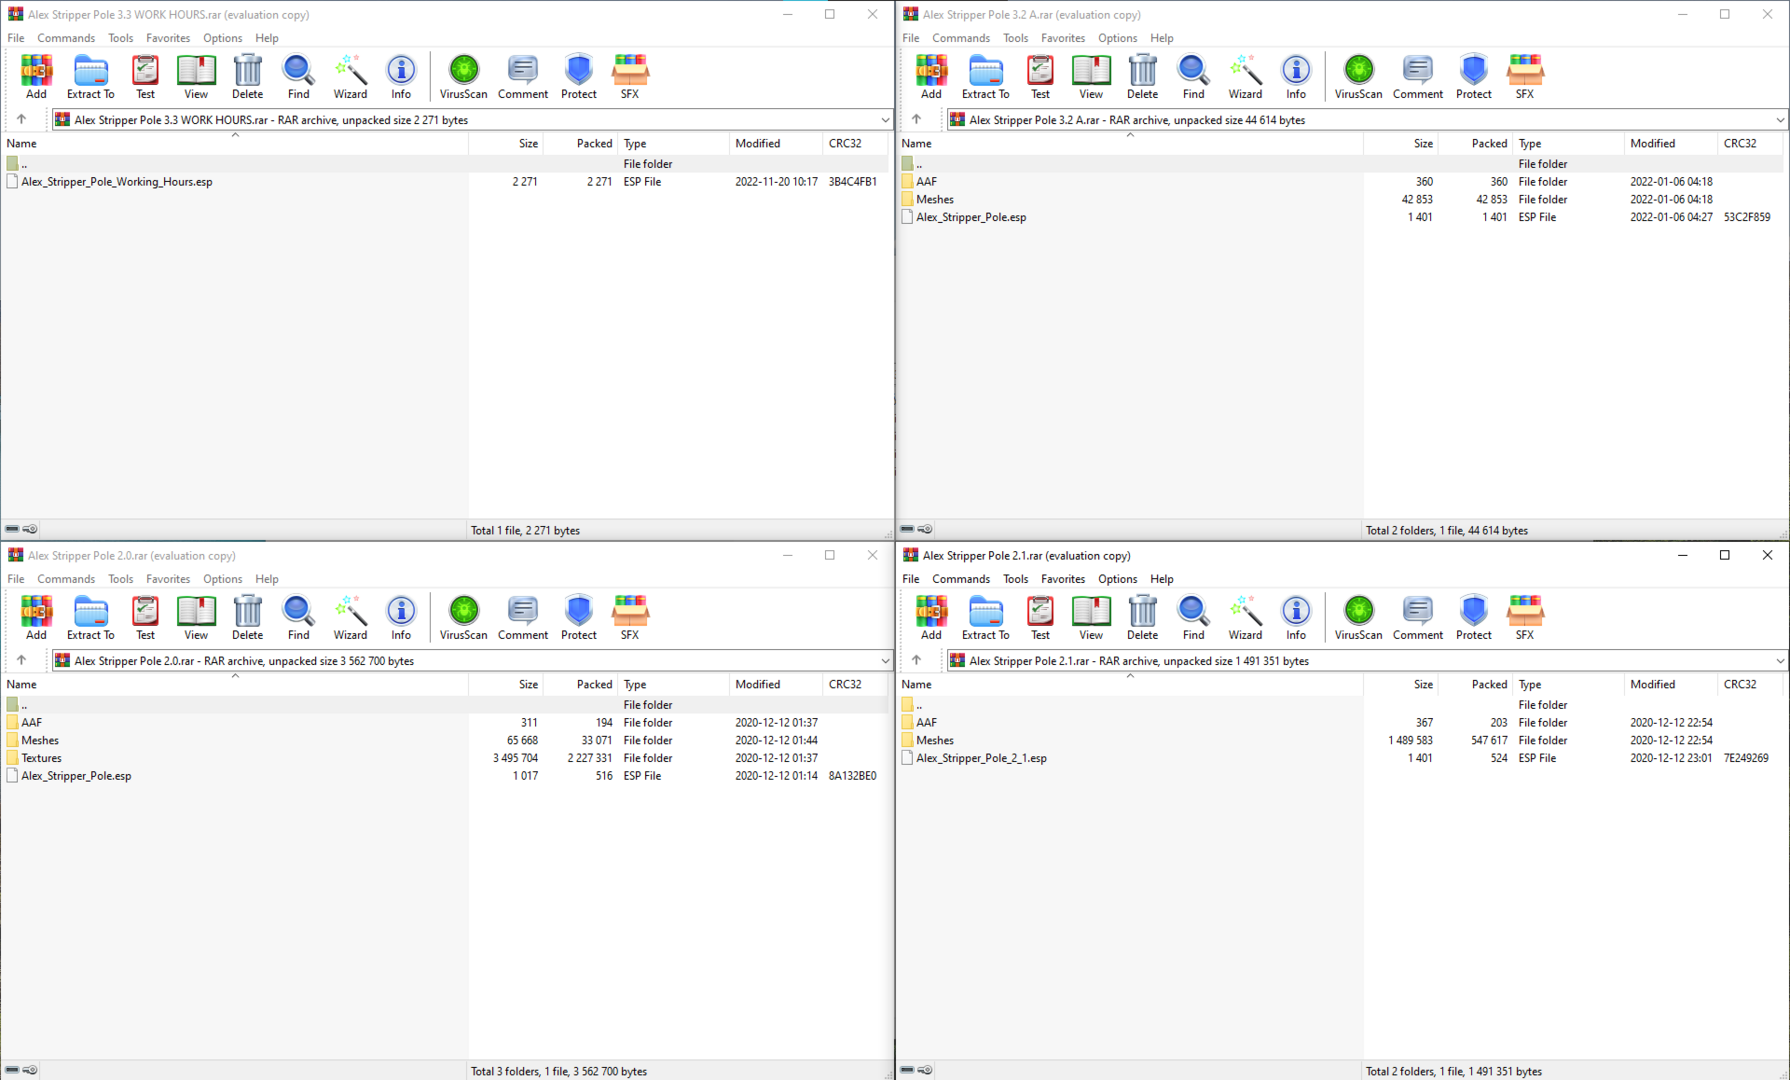This screenshot has width=1790, height=1080.
Task: Click Protect icon in Pole 2.1 window
Action: (x=1473, y=618)
